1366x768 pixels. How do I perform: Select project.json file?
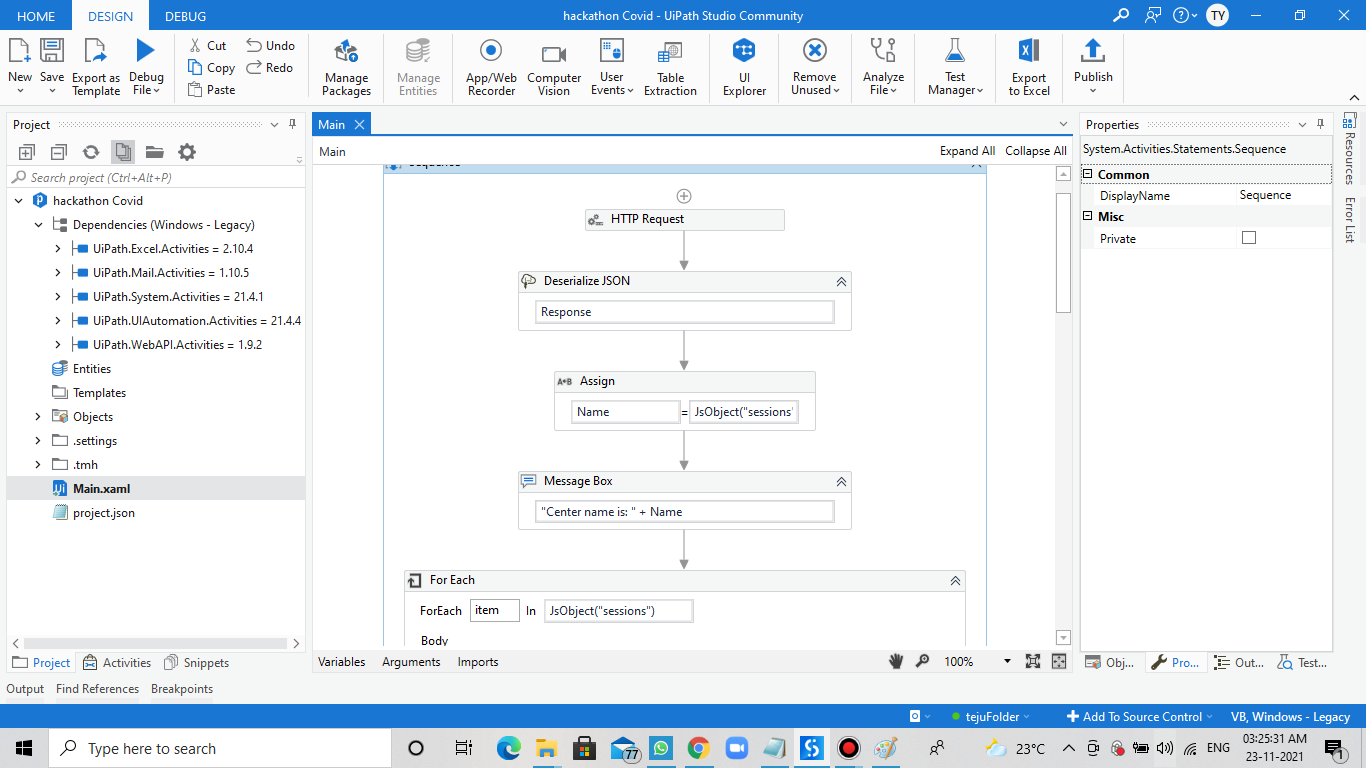pos(103,513)
